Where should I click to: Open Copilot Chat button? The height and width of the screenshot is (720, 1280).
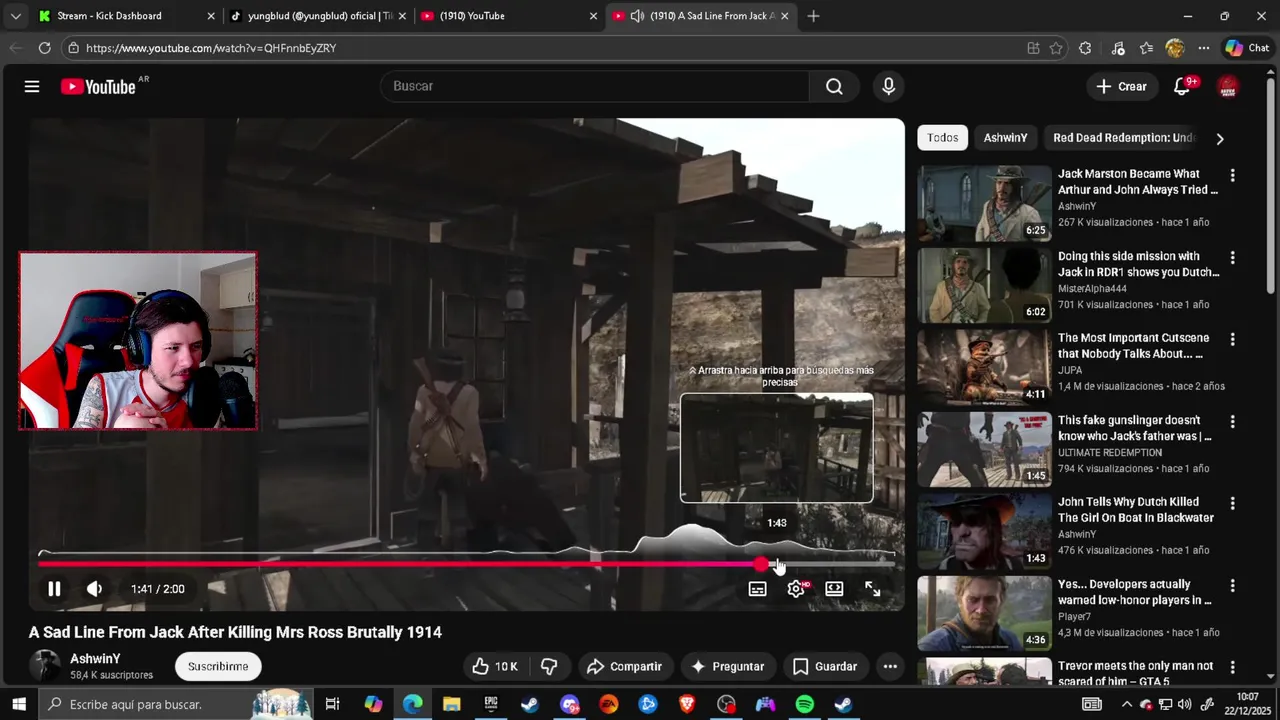pyautogui.click(x=1247, y=48)
